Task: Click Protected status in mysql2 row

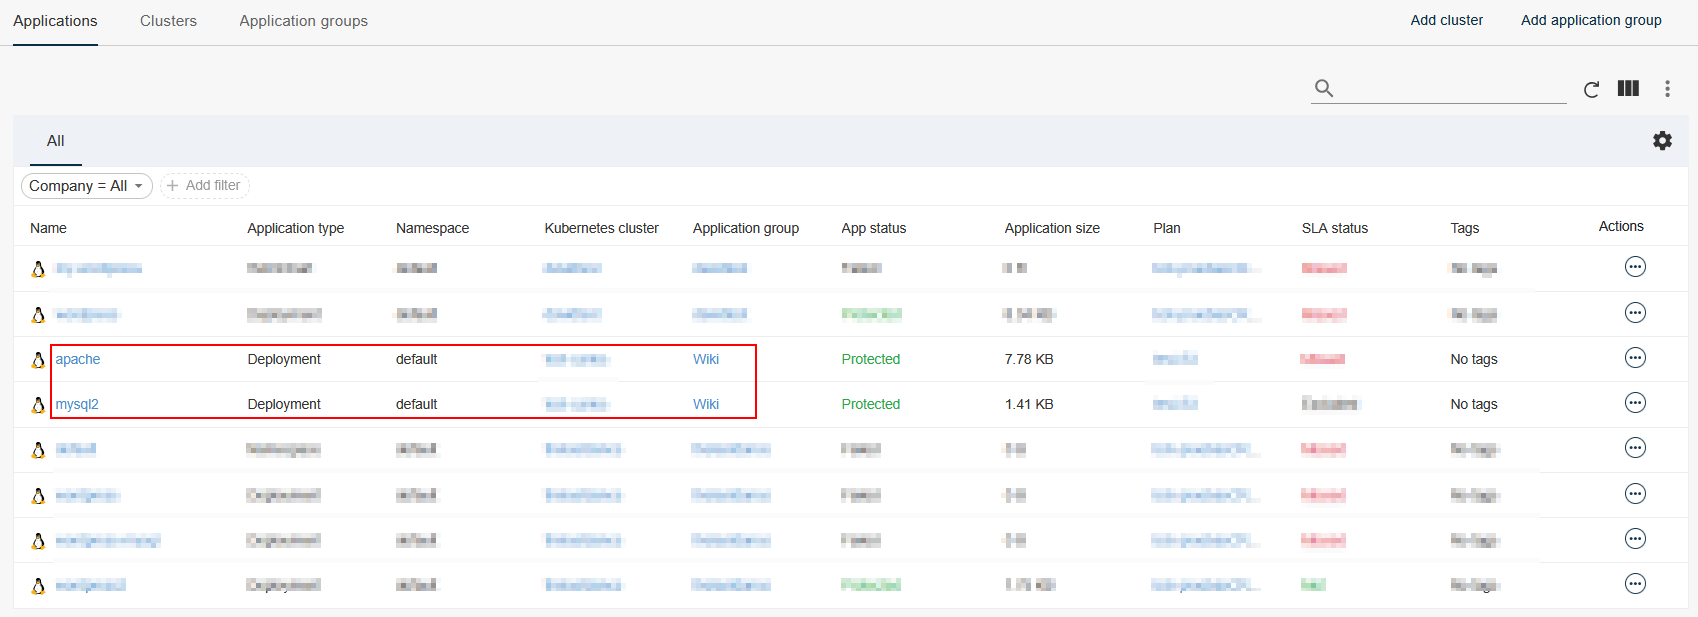Action: point(870,404)
